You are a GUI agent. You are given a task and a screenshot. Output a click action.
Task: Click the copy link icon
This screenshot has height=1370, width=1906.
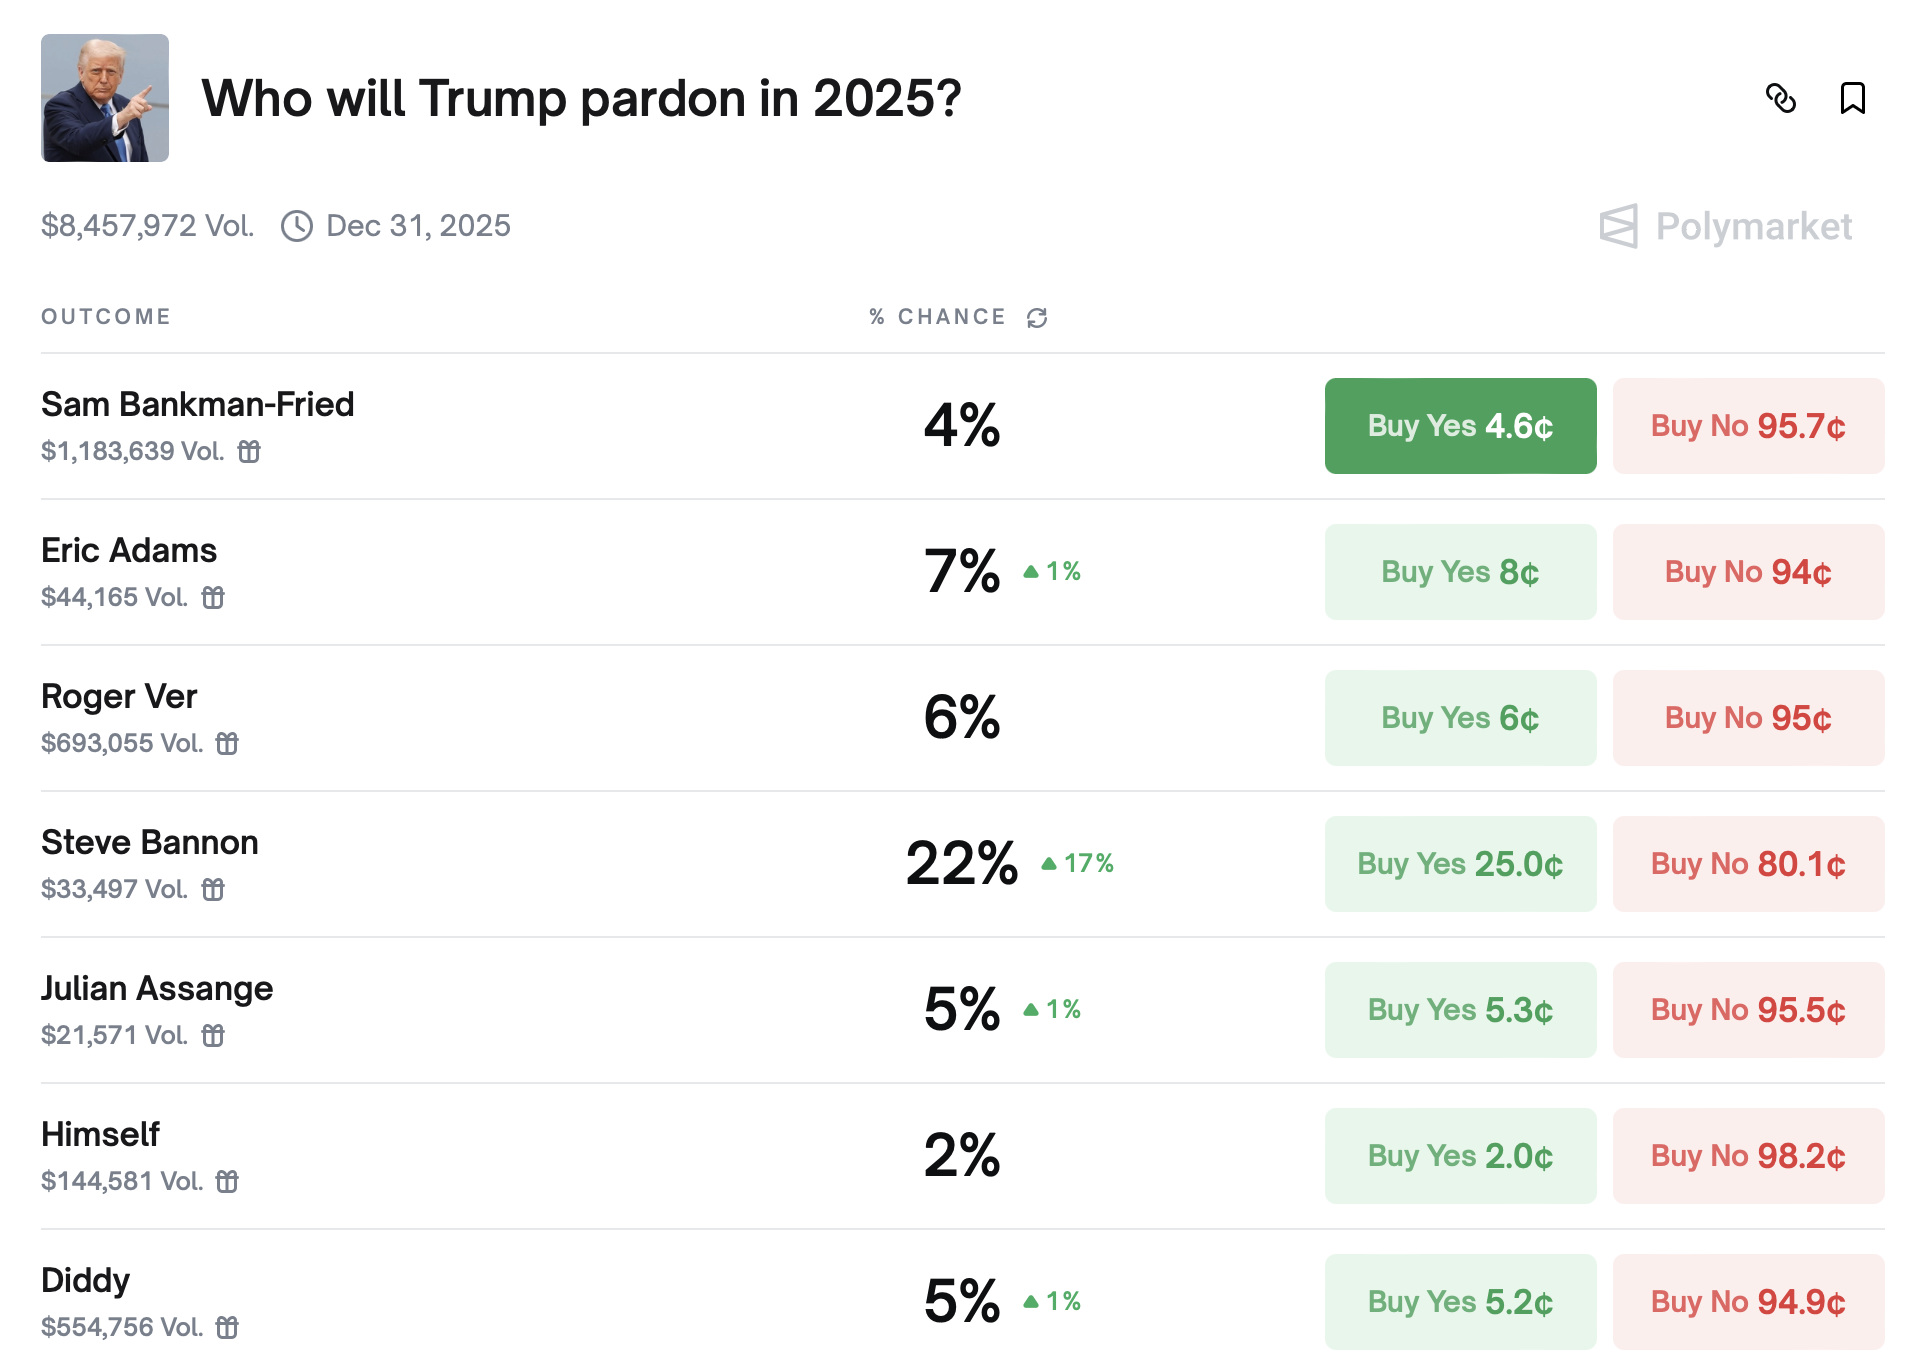coord(1780,98)
